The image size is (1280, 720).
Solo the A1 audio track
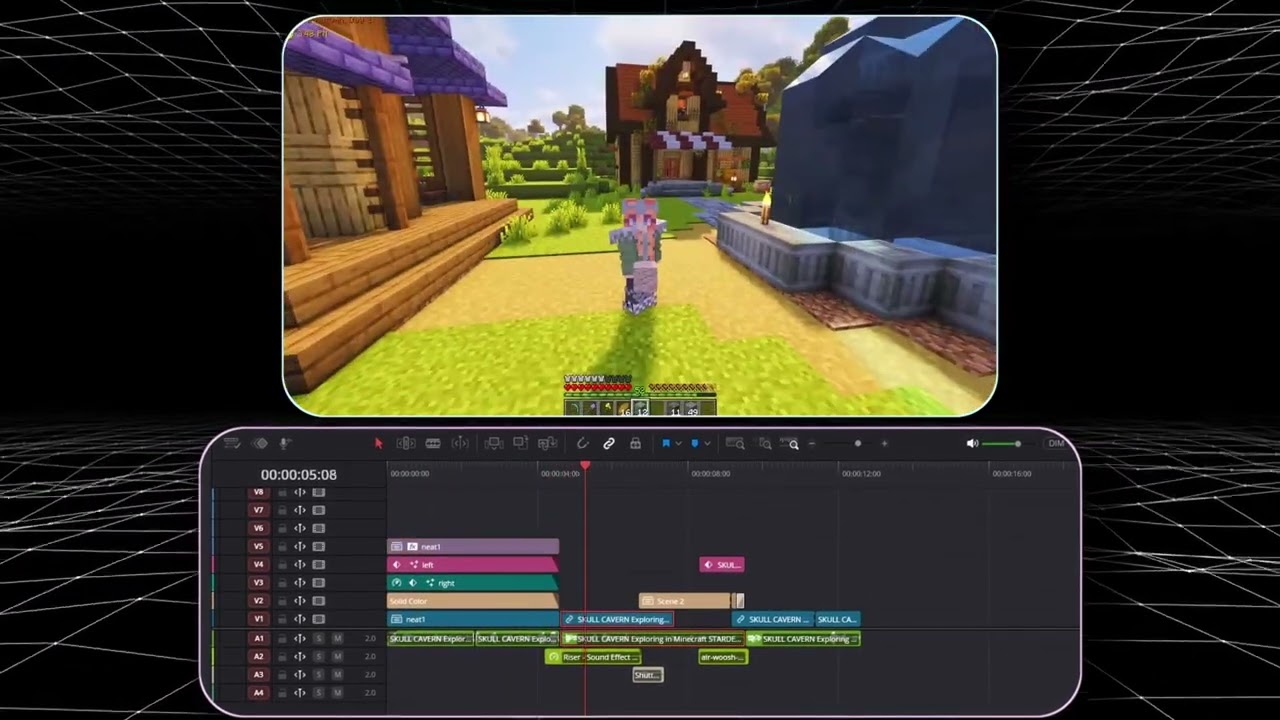(x=319, y=639)
